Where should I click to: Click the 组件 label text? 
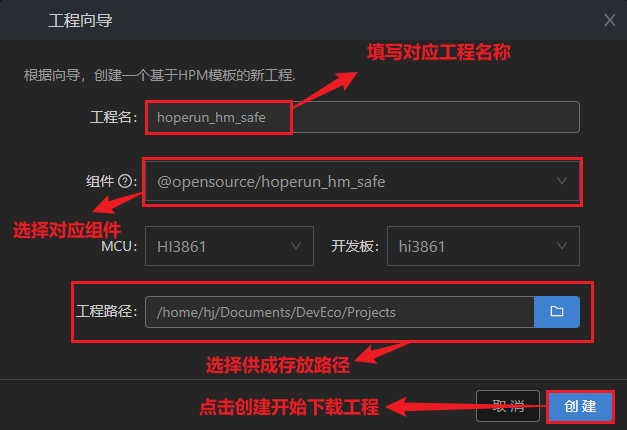point(100,181)
